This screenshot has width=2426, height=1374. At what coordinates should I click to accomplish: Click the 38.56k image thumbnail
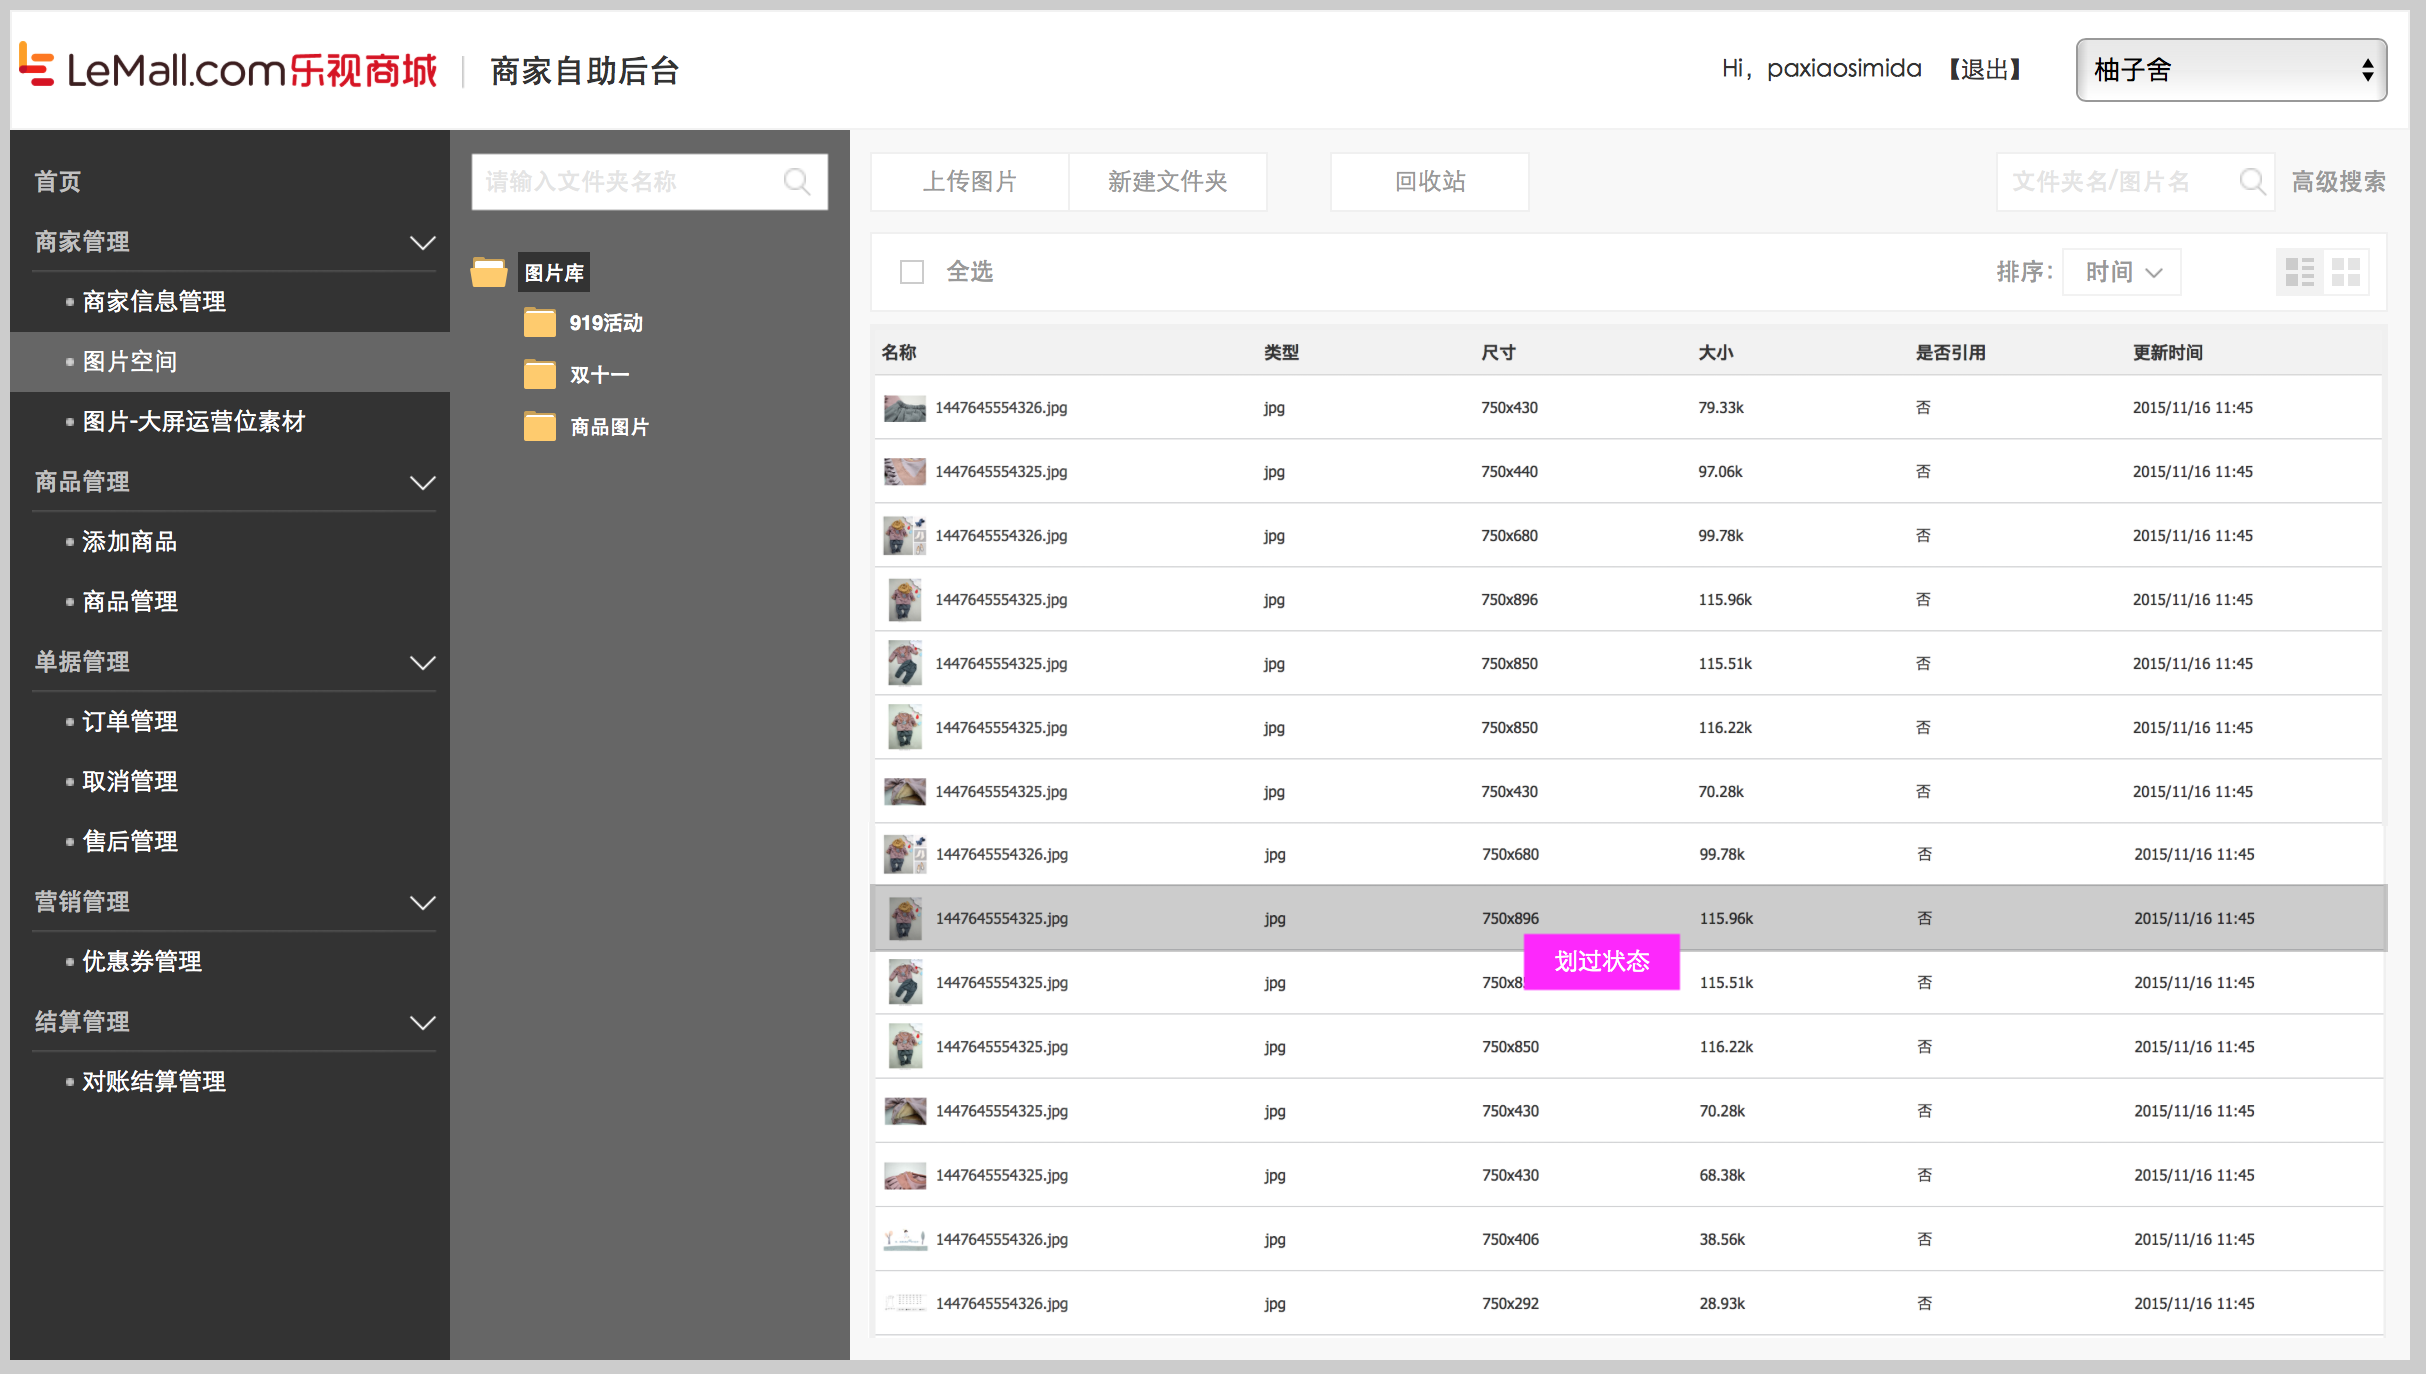[x=904, y=1239]
